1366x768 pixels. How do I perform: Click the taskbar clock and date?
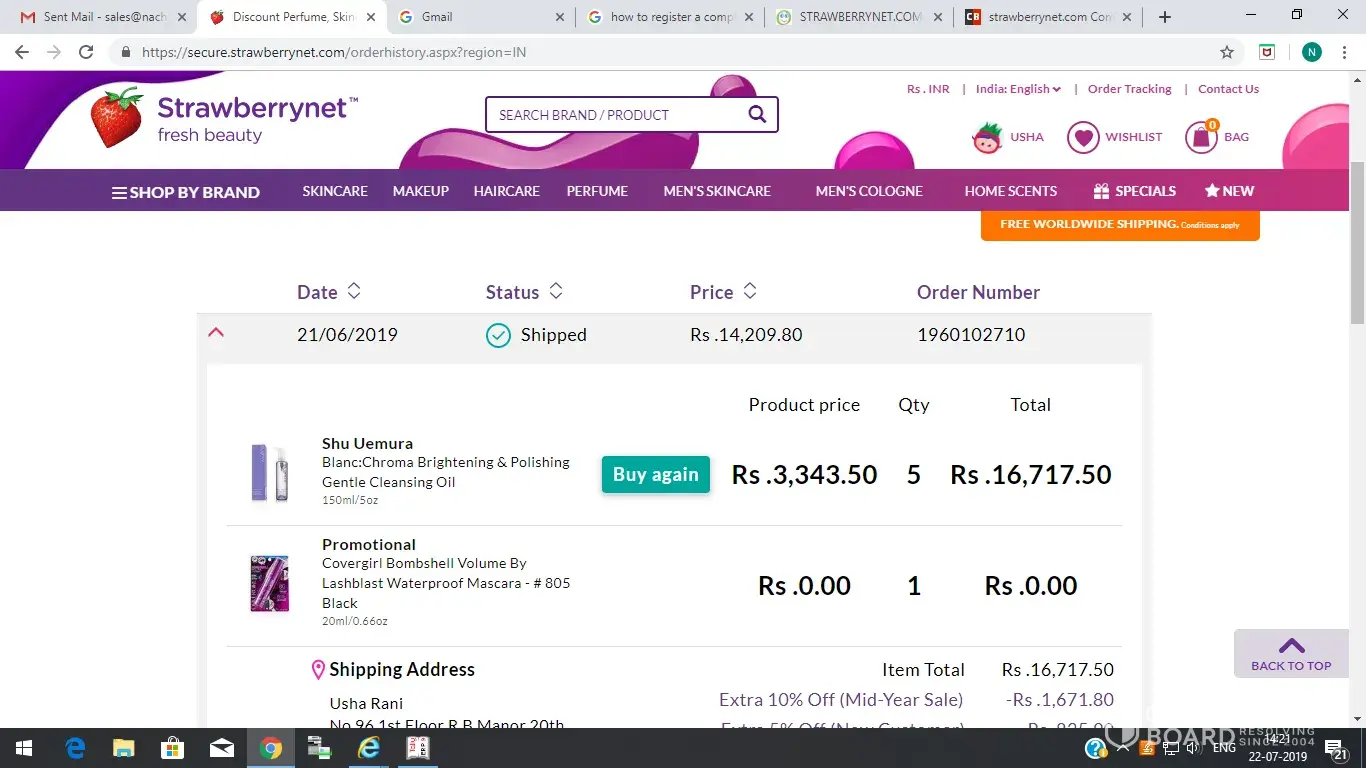click(1280, 748)
